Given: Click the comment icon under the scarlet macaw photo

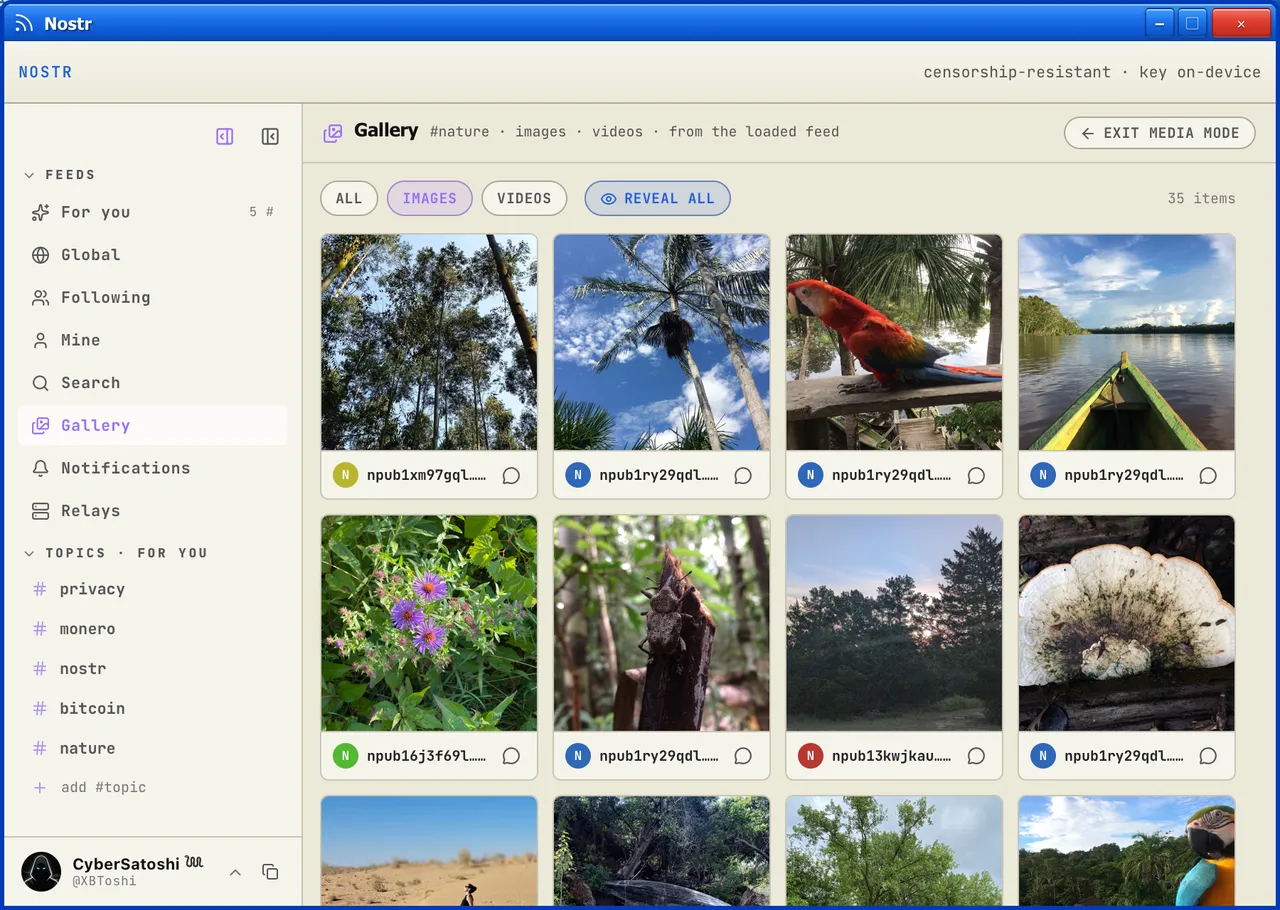Looking at the screenshot, I should pyautogui.click(x=976, y=476).
